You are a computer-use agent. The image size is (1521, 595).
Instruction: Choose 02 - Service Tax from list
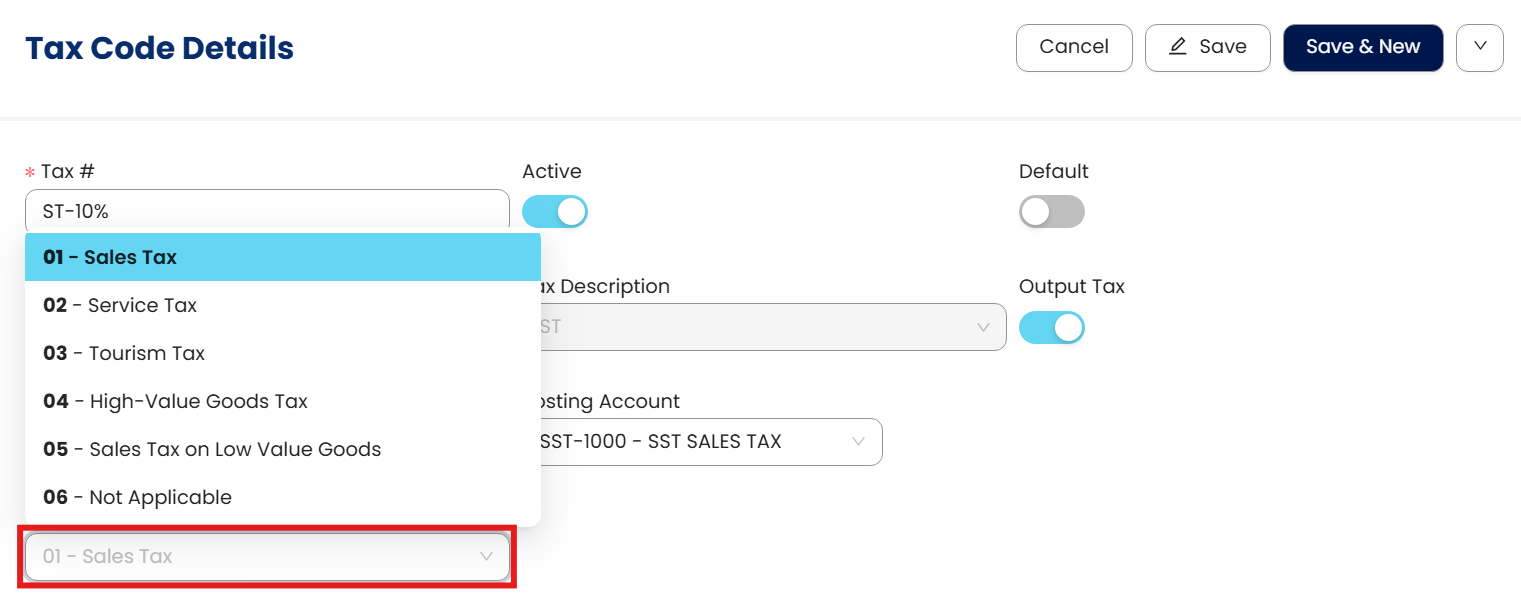click(x=282, y=305)
